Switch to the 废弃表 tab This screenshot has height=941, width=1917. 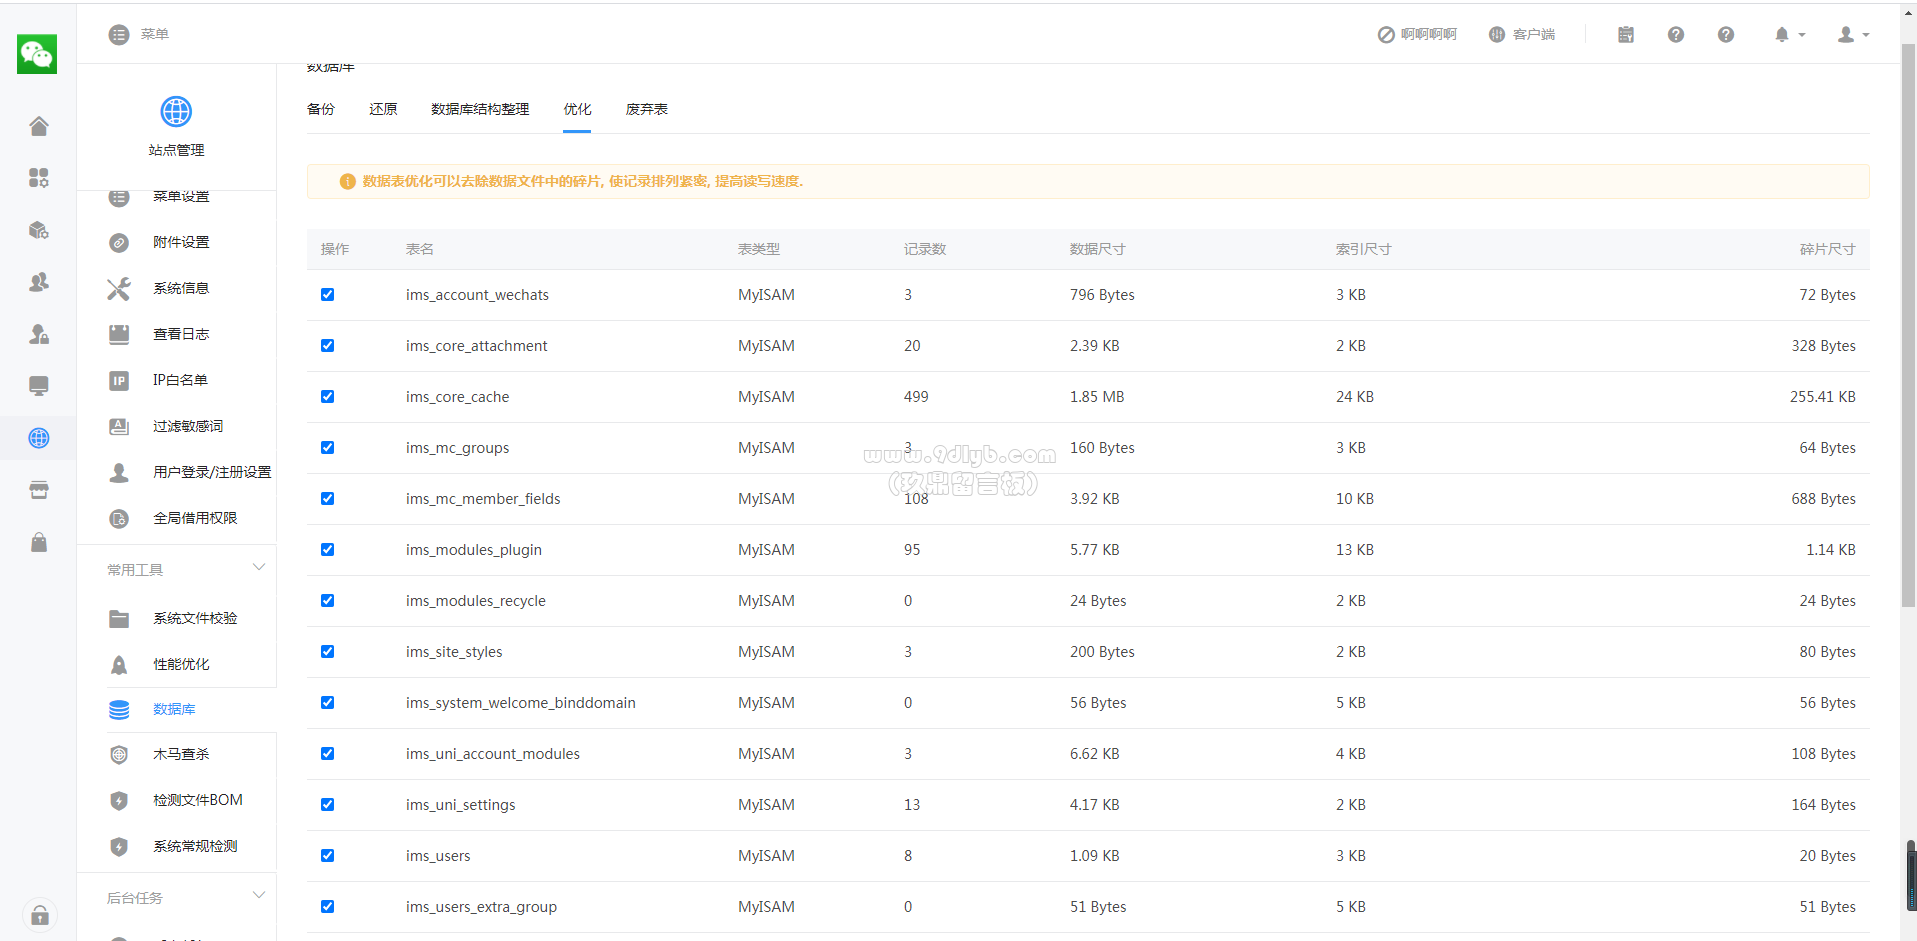point(646,109)
